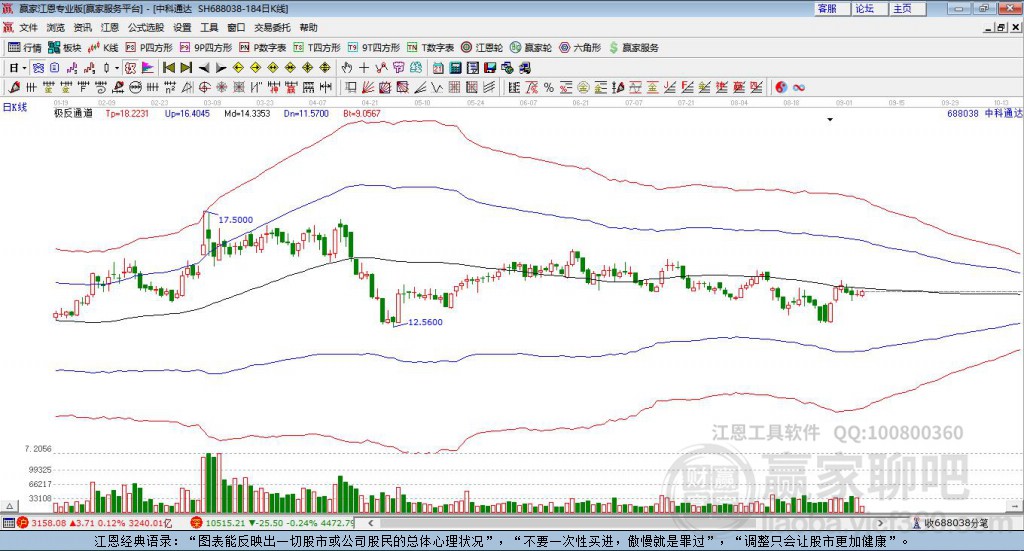Open the 9P四方形 tool

(x=206, y=48)
